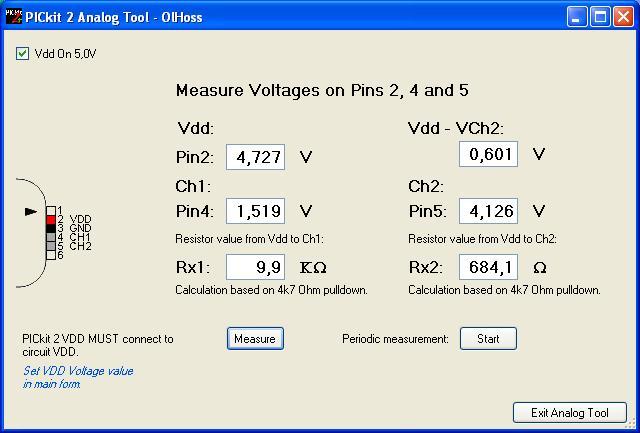Maximize the PICkit 2 Analog Tool window
This screenshot has height=433, width=640.
pos(600,17)
